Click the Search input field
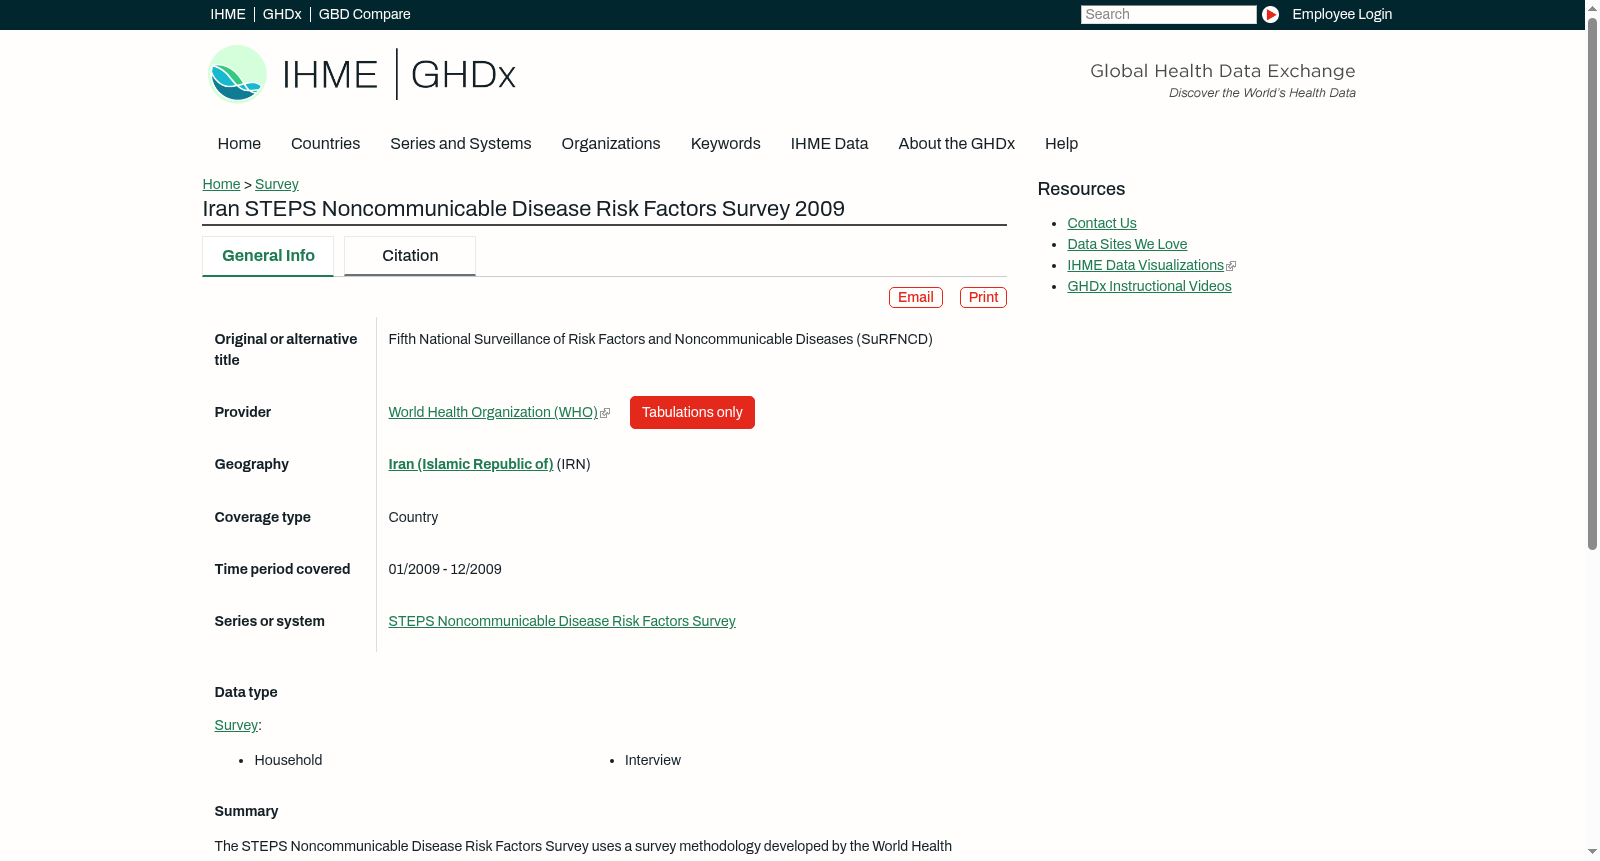 1168,15
